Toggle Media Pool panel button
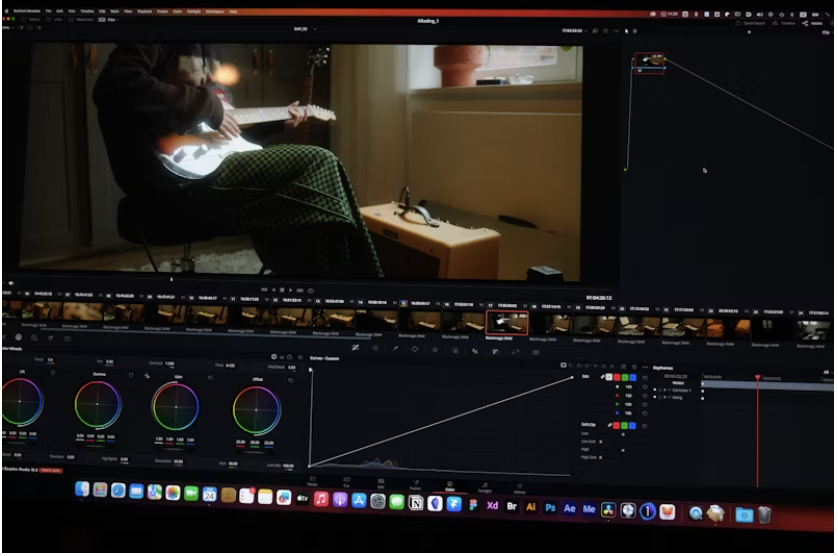 click(81, 19)
